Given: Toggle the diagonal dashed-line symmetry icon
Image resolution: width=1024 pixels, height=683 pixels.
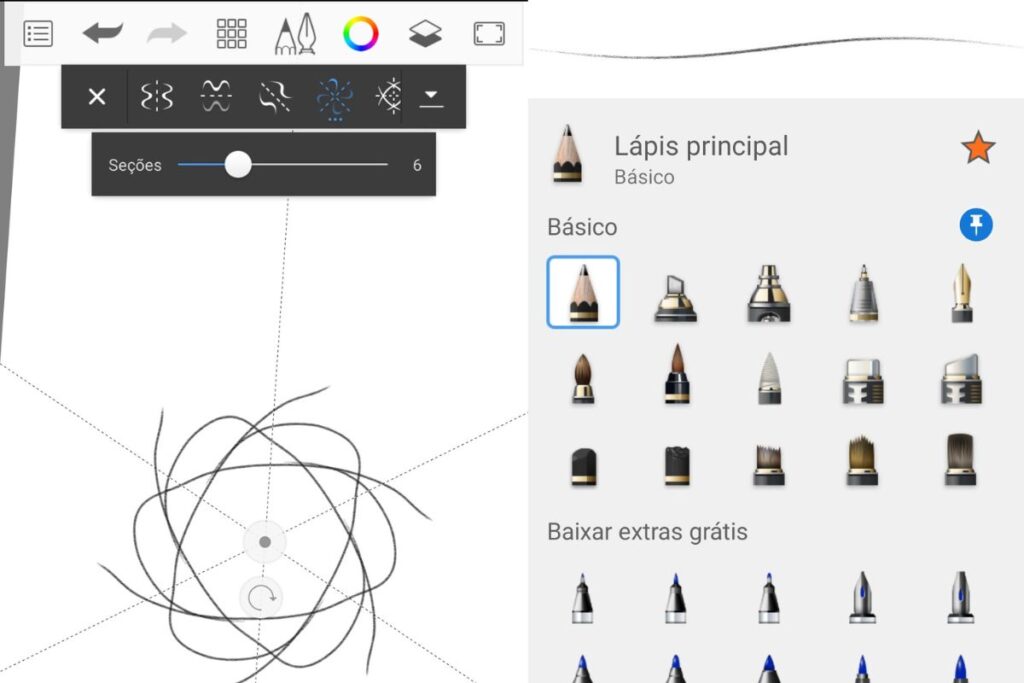Looking at the screenshot, I should [275, 97].
